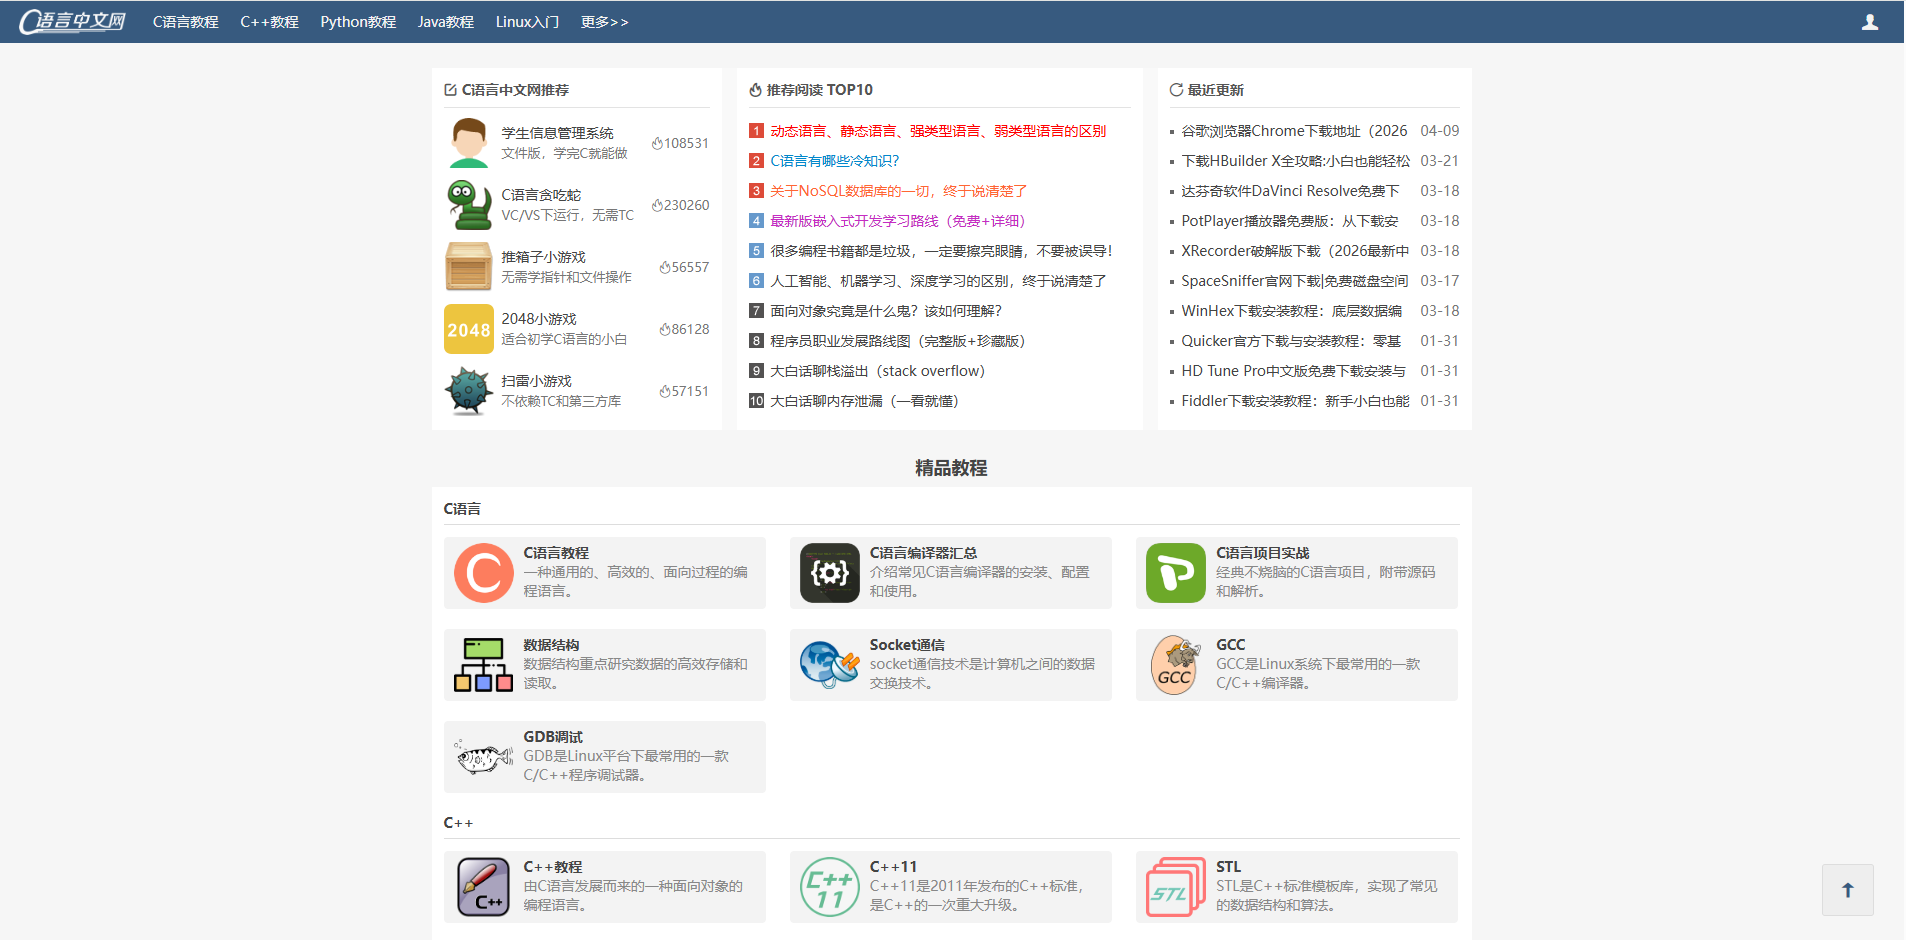Open the red C语言教程 logo icon
This screenshot has width=1906, height=940.
click(484, 573)
